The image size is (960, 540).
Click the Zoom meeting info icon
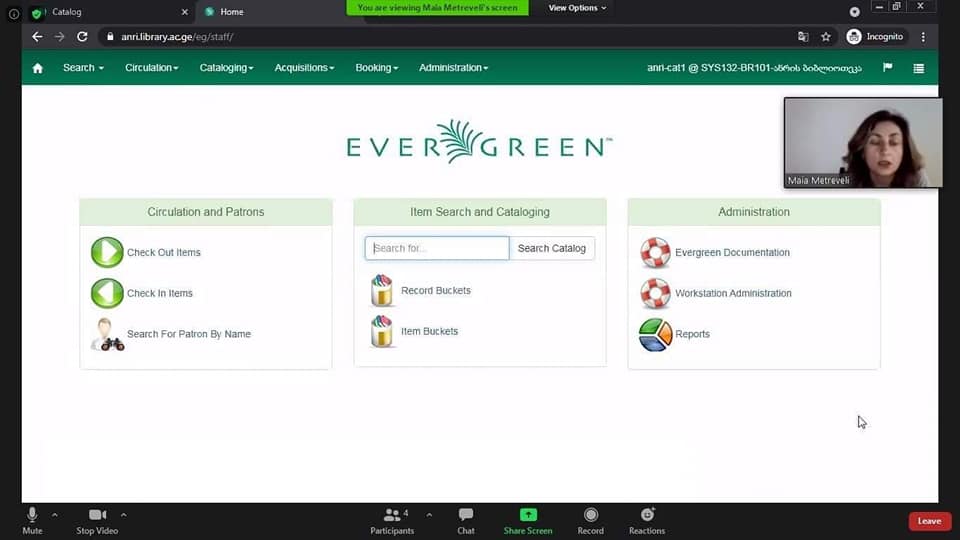13,13
